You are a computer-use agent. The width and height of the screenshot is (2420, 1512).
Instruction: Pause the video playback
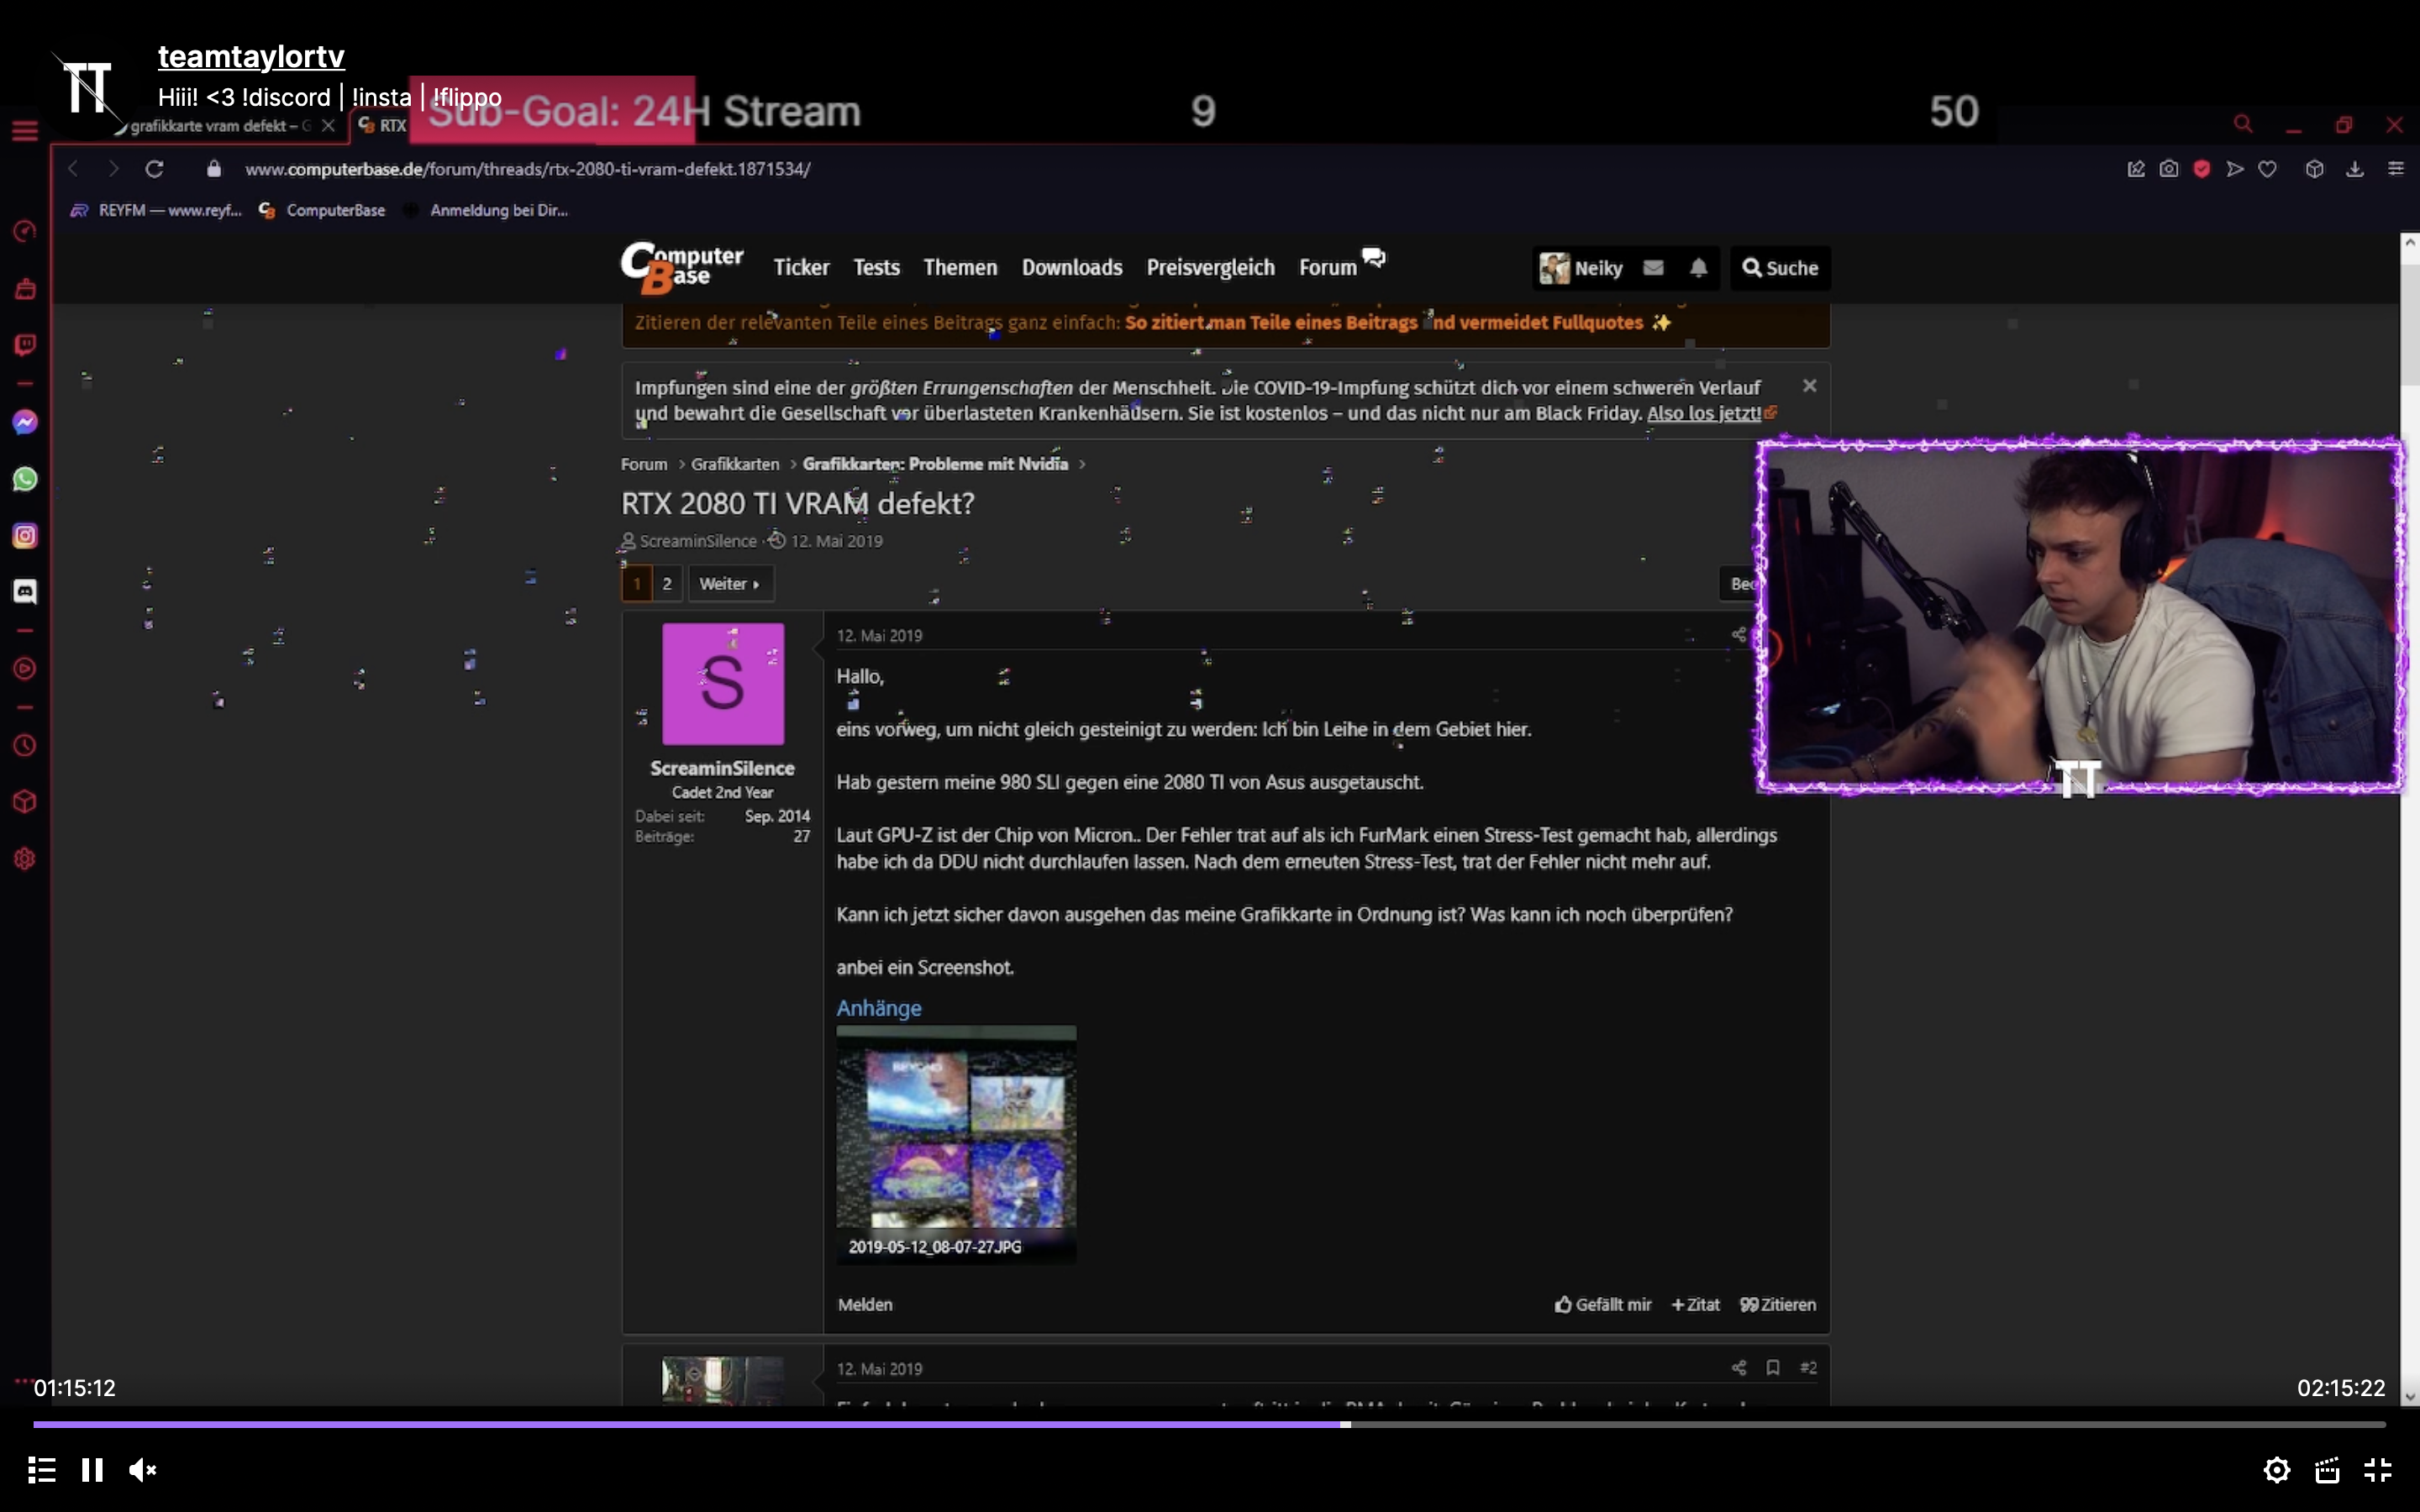click(x=92, y=1469)
